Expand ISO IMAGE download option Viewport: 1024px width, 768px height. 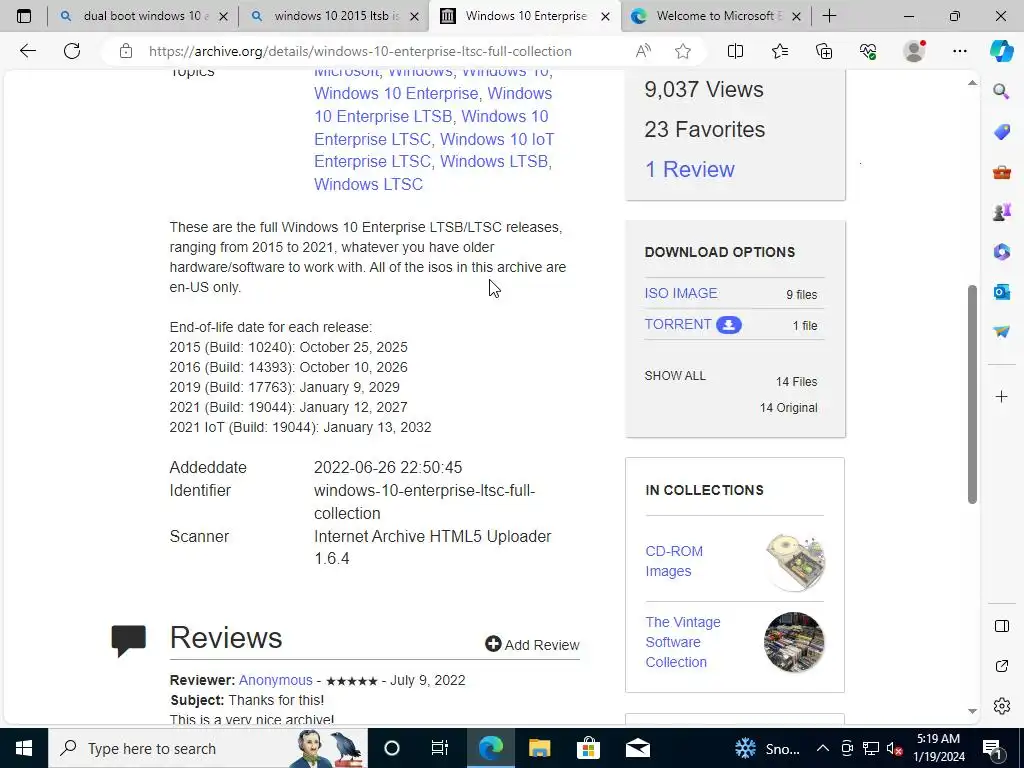(681, 293)
